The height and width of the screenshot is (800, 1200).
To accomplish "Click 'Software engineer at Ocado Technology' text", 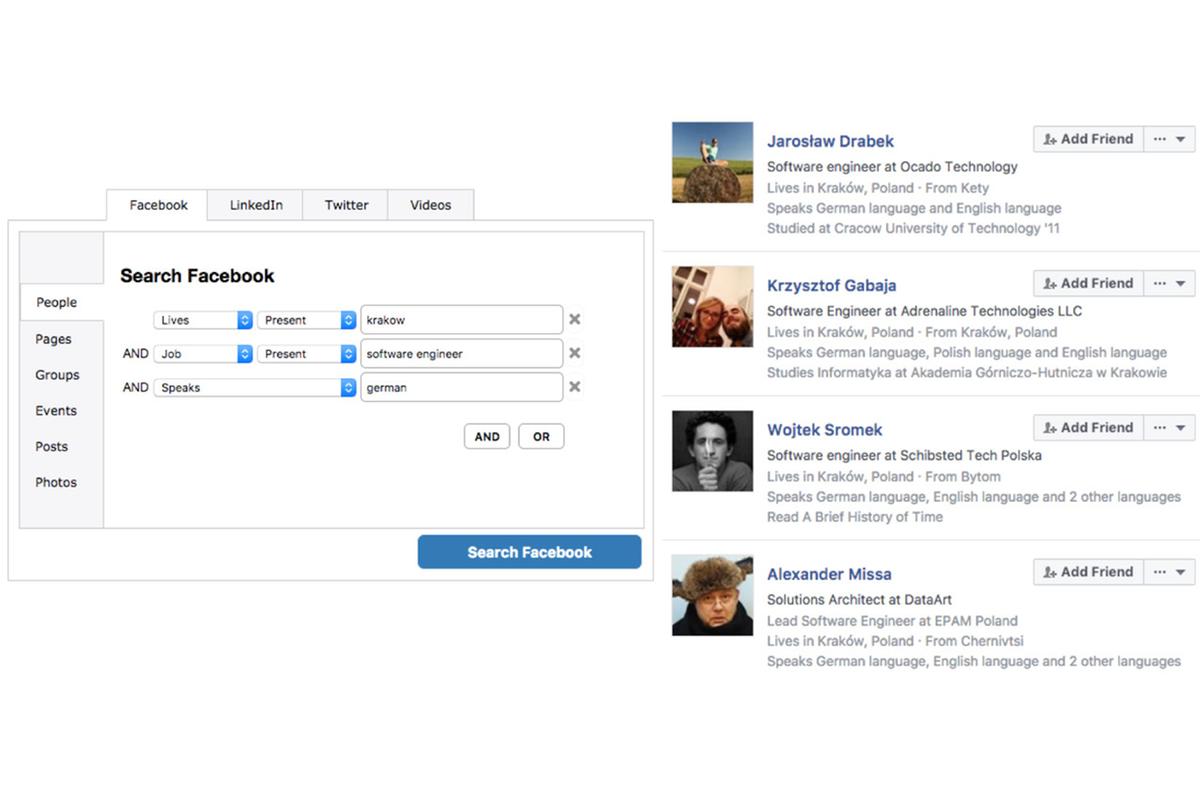I will pos(892,167).
